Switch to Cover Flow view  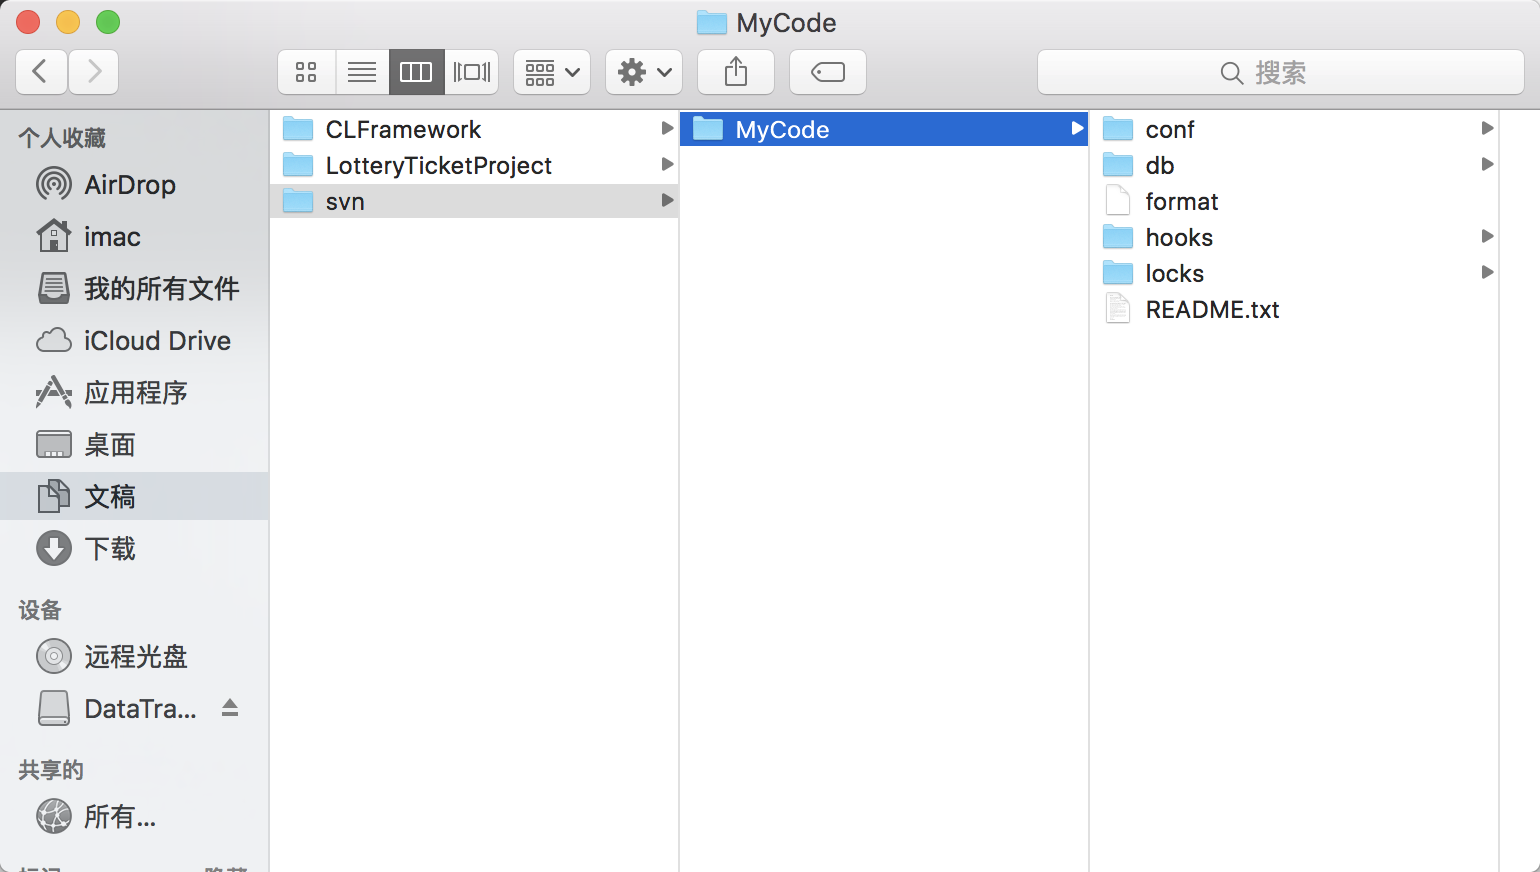[x=472, y=72]
